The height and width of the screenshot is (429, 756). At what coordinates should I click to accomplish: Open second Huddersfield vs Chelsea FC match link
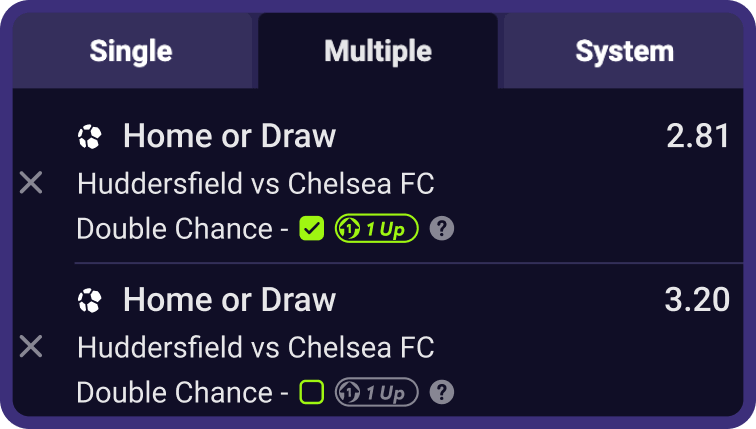tap(256, 348)
